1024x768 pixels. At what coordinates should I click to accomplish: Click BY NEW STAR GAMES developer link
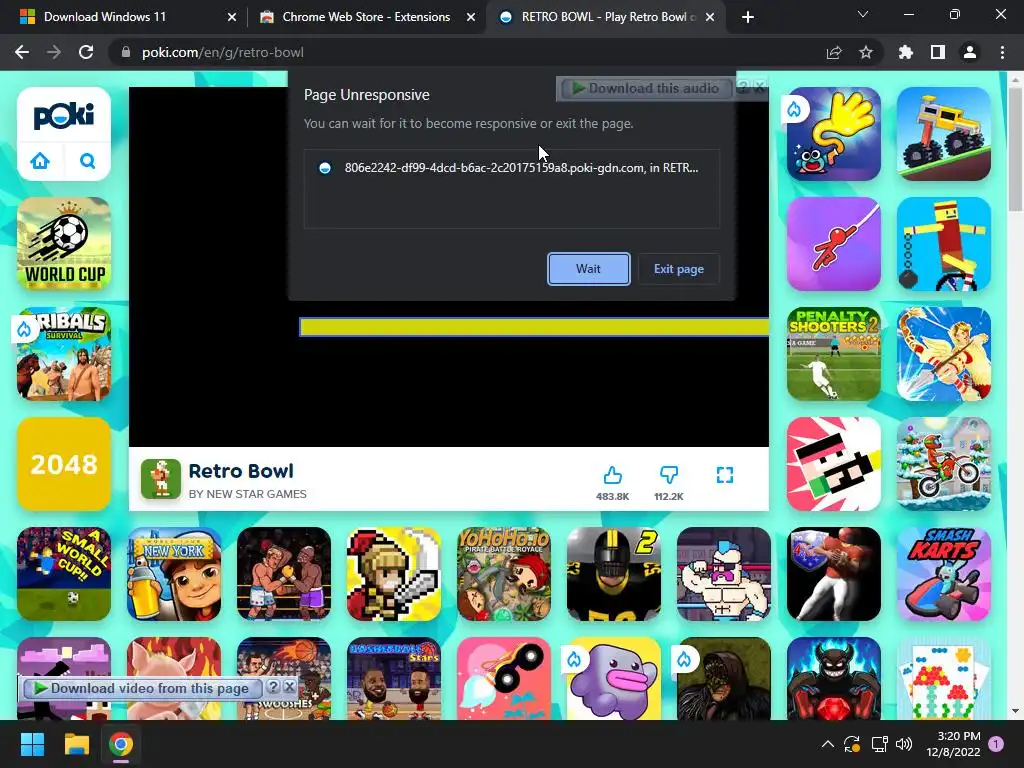(248, 494)
